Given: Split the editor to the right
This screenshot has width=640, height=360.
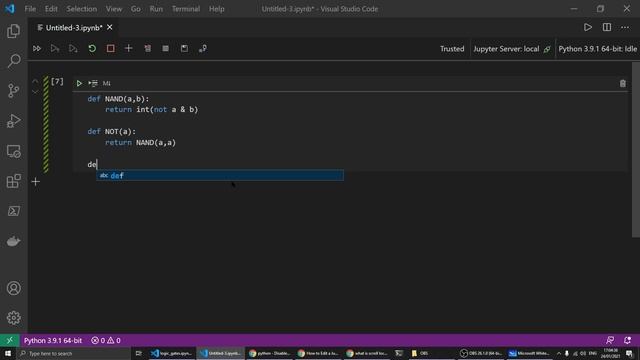Looking at the screenshot, I should pos(607,27).
